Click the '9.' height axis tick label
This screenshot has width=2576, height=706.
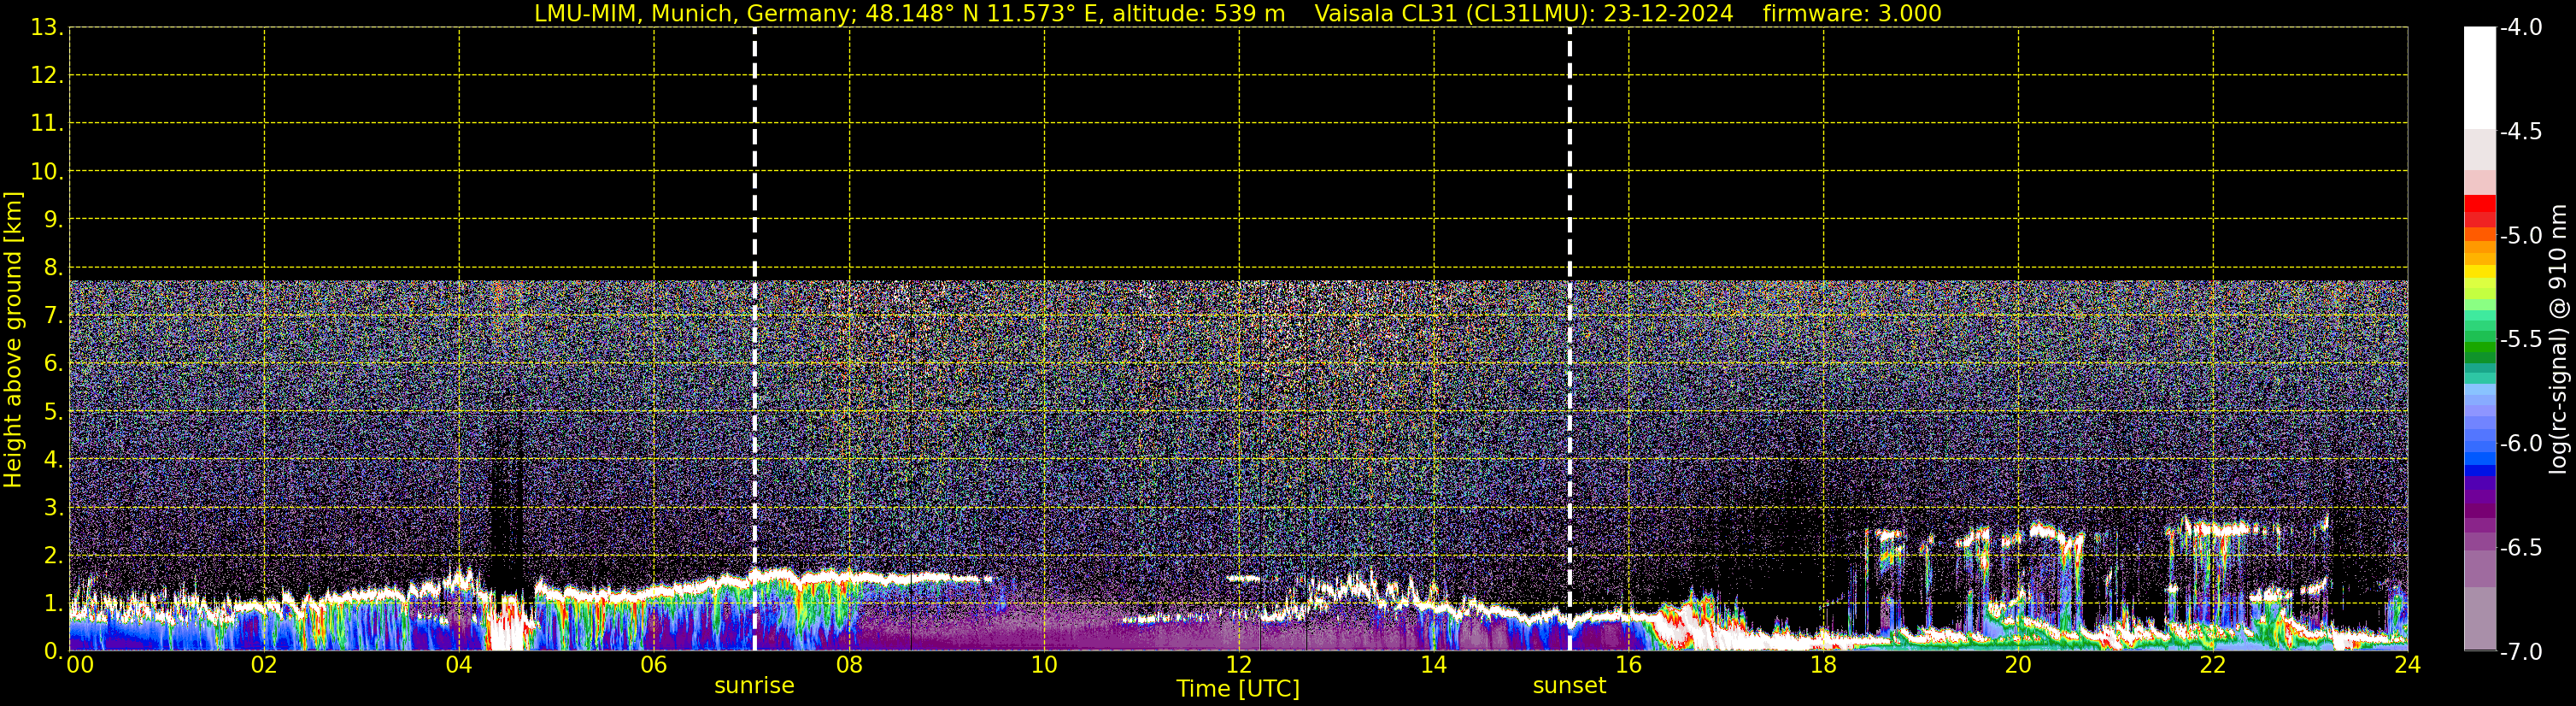tap(53, 220)
